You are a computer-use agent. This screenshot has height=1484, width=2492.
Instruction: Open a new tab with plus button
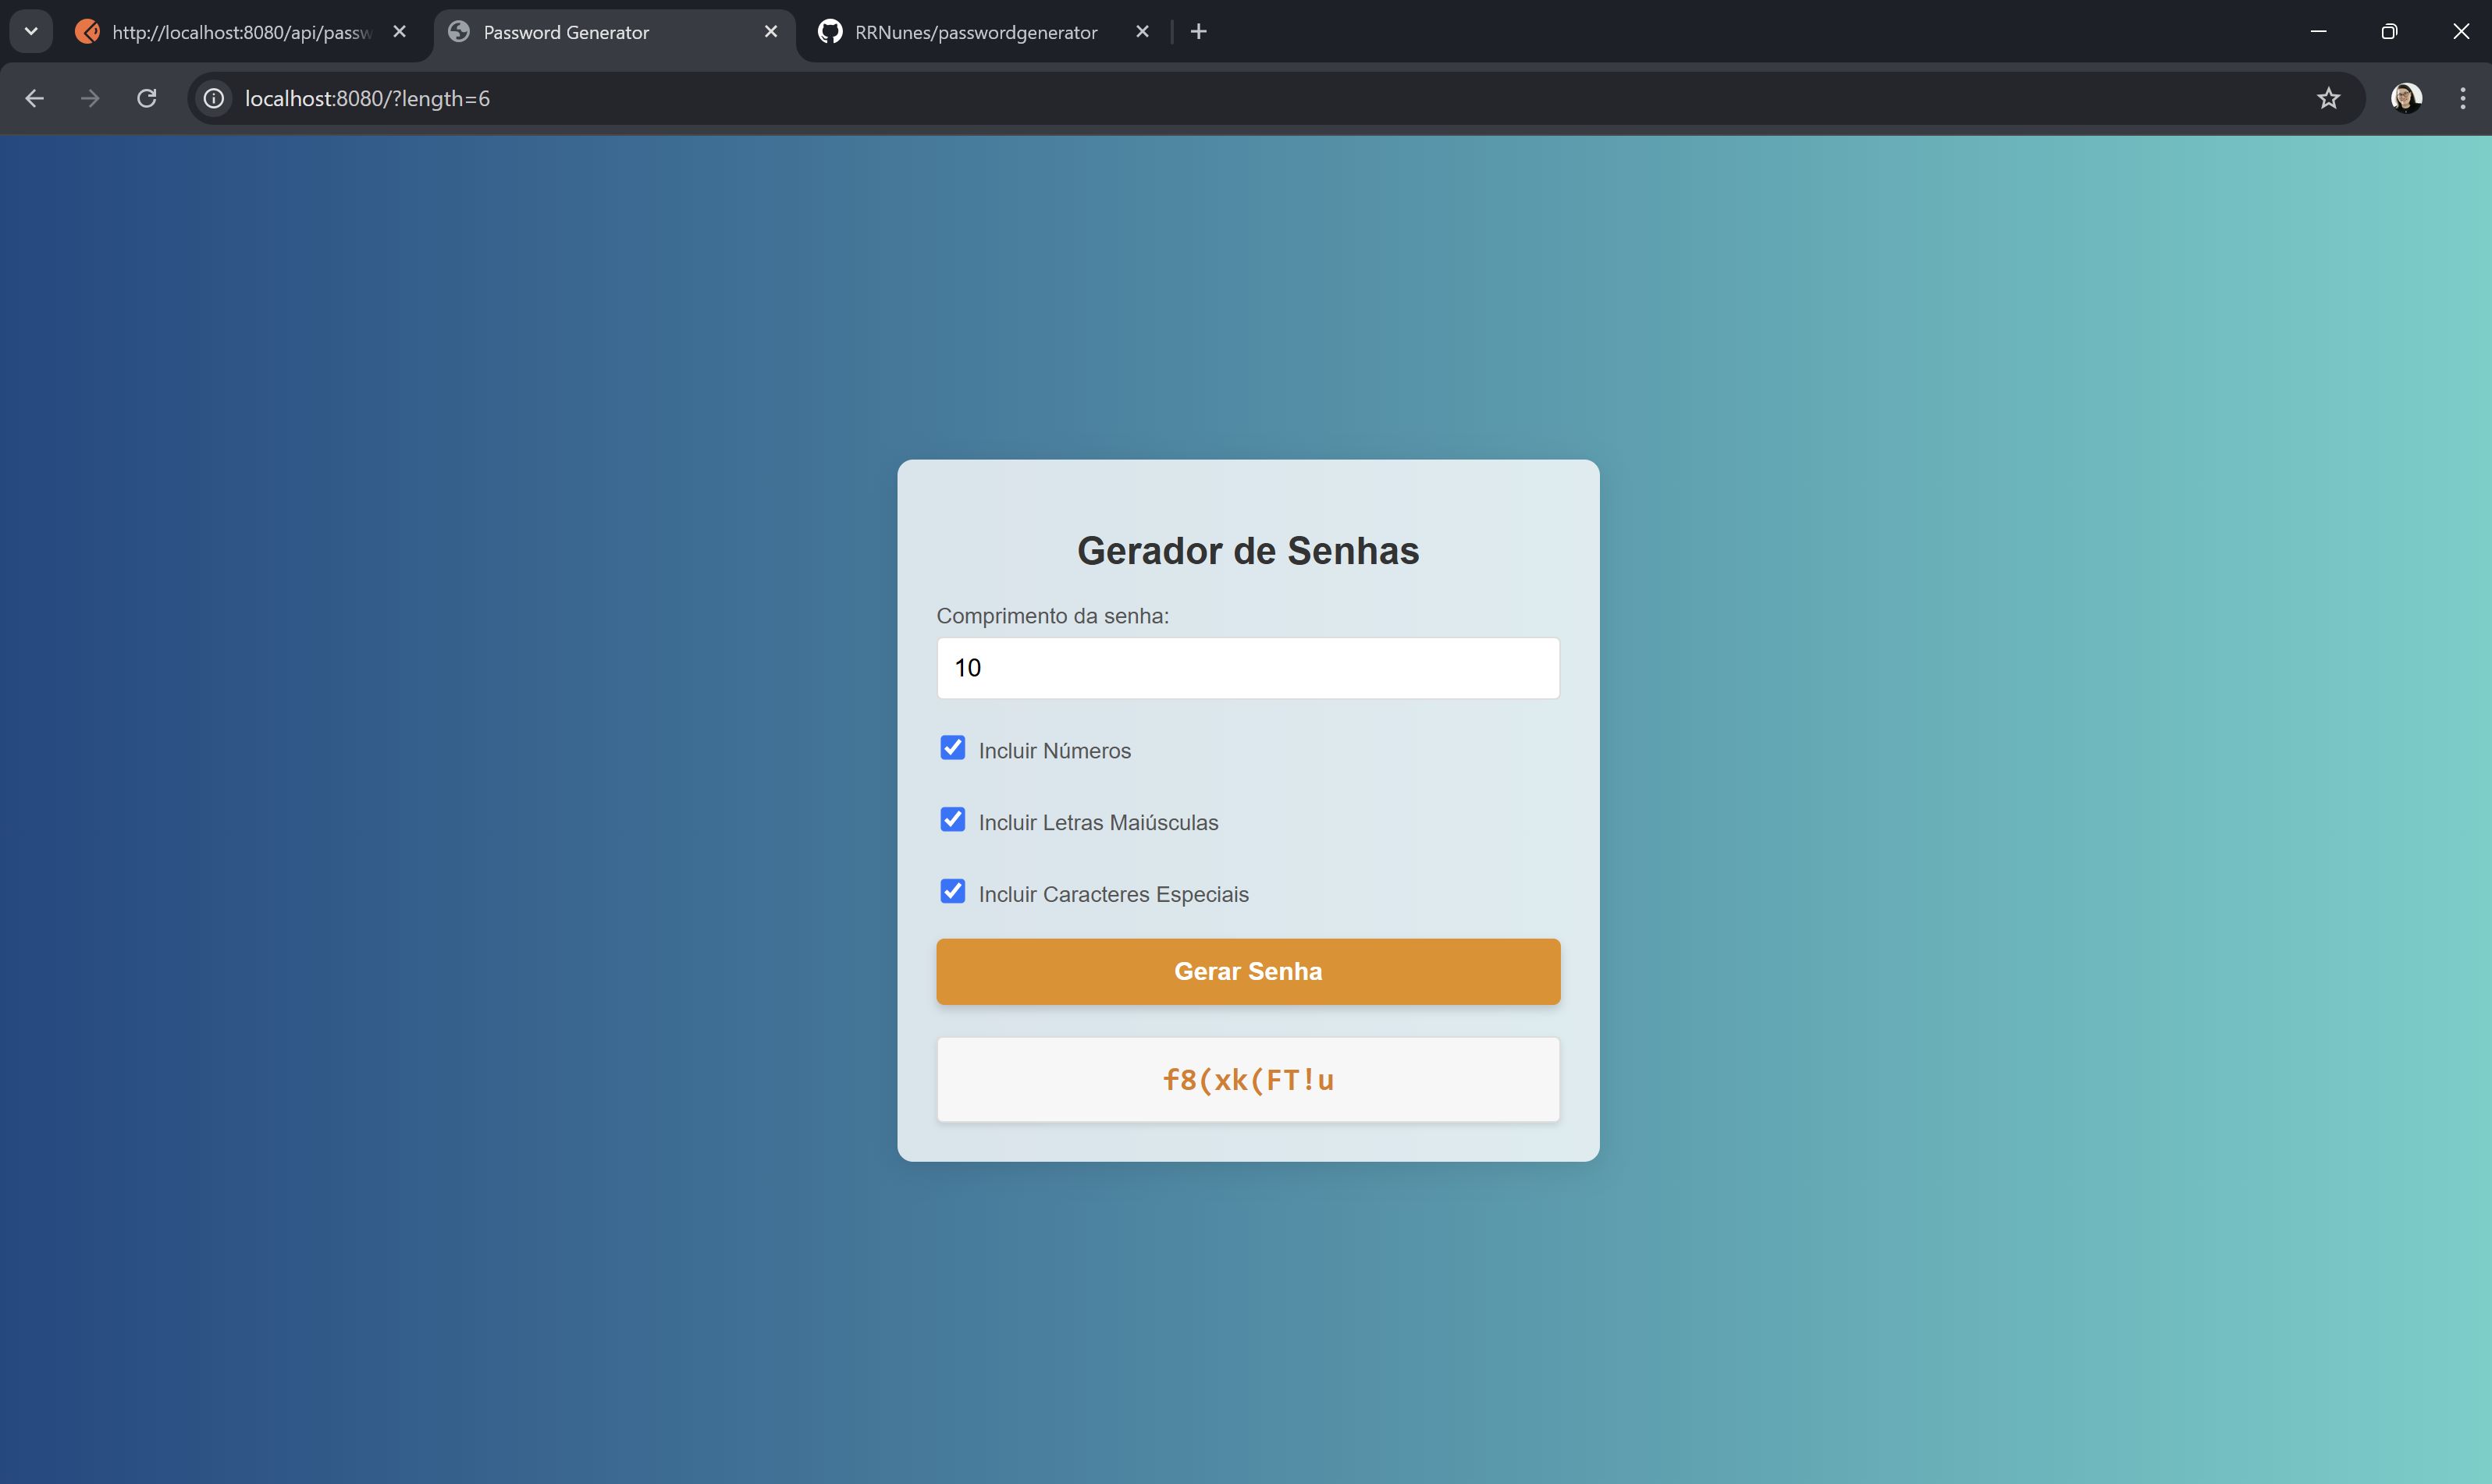[x=1198, y=32]
